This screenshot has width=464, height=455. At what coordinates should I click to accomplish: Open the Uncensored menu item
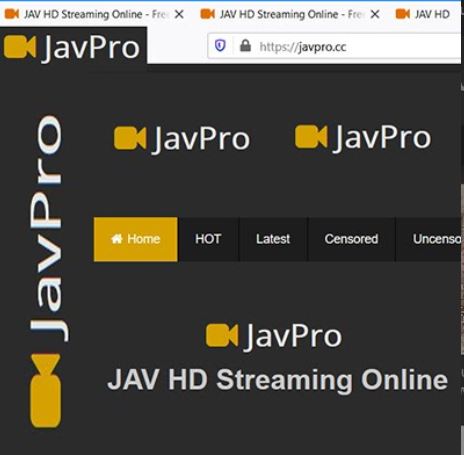[429, 239]
